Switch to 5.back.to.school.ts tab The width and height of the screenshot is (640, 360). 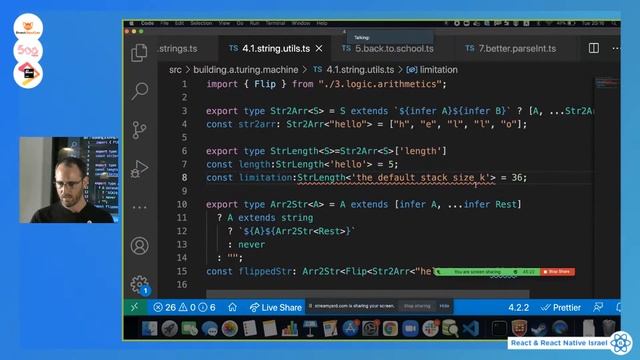click(x=387, y=49)
